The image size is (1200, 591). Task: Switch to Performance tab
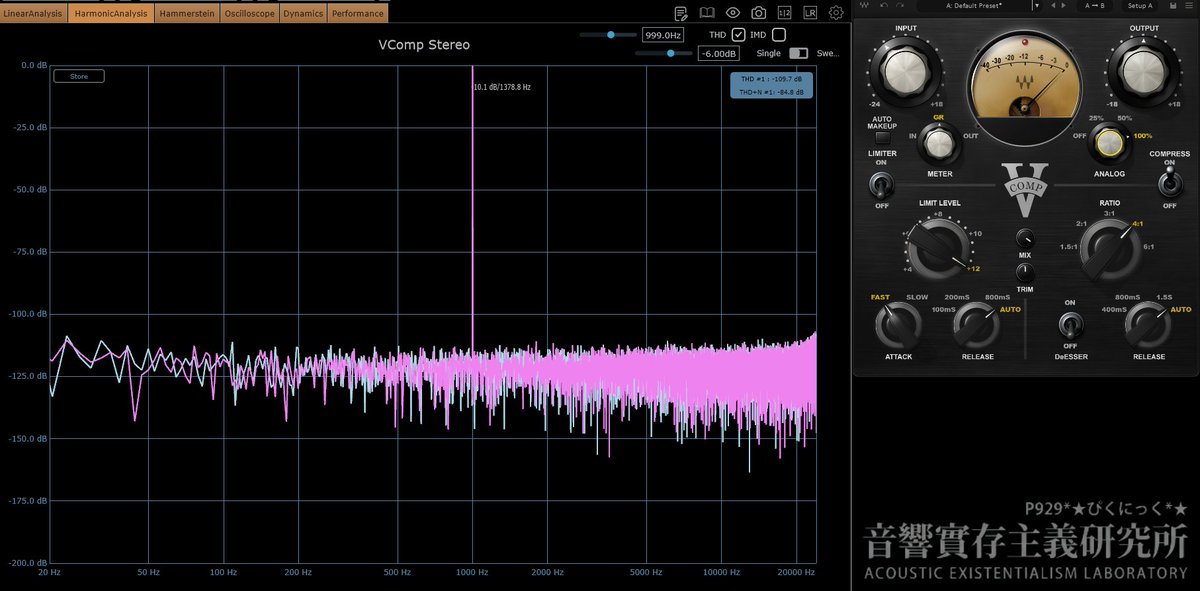[x=357, y=14]
